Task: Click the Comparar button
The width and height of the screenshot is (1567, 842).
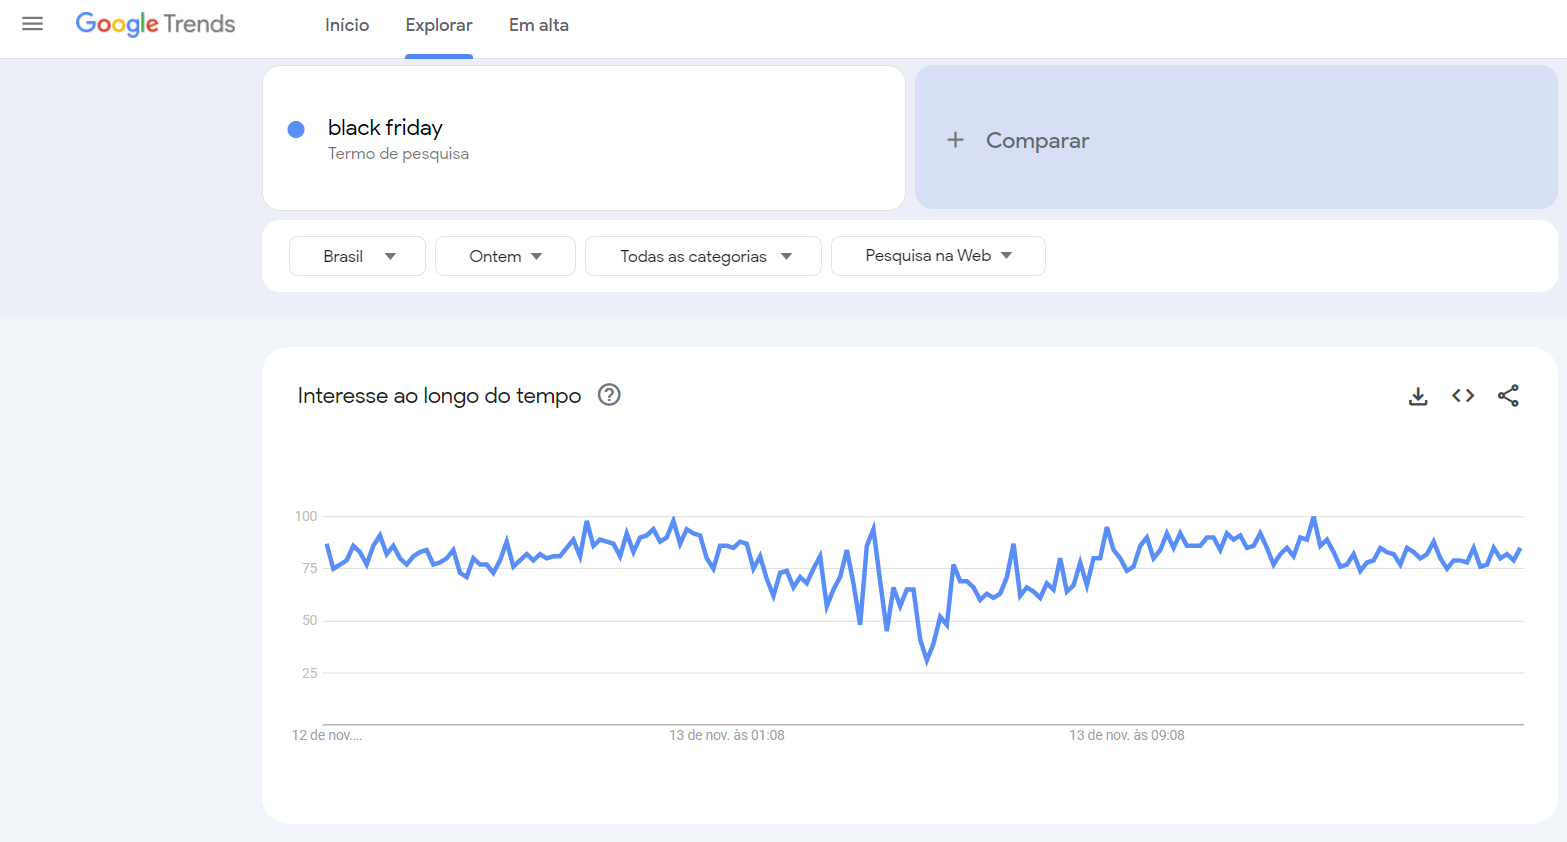Action: 1037,141
